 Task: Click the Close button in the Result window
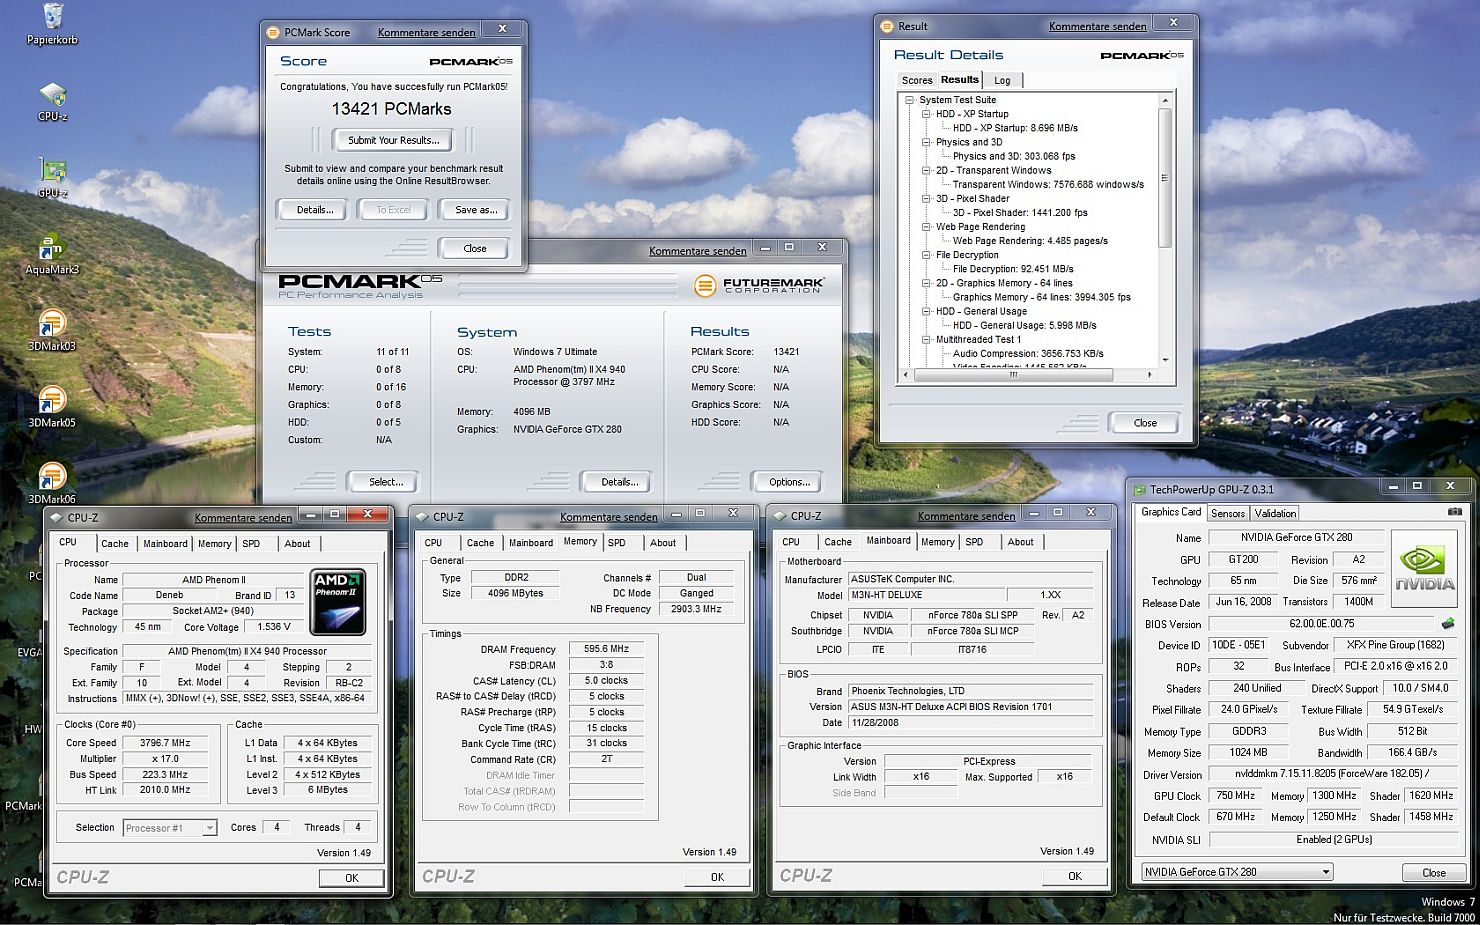[x=1144, y=423]
